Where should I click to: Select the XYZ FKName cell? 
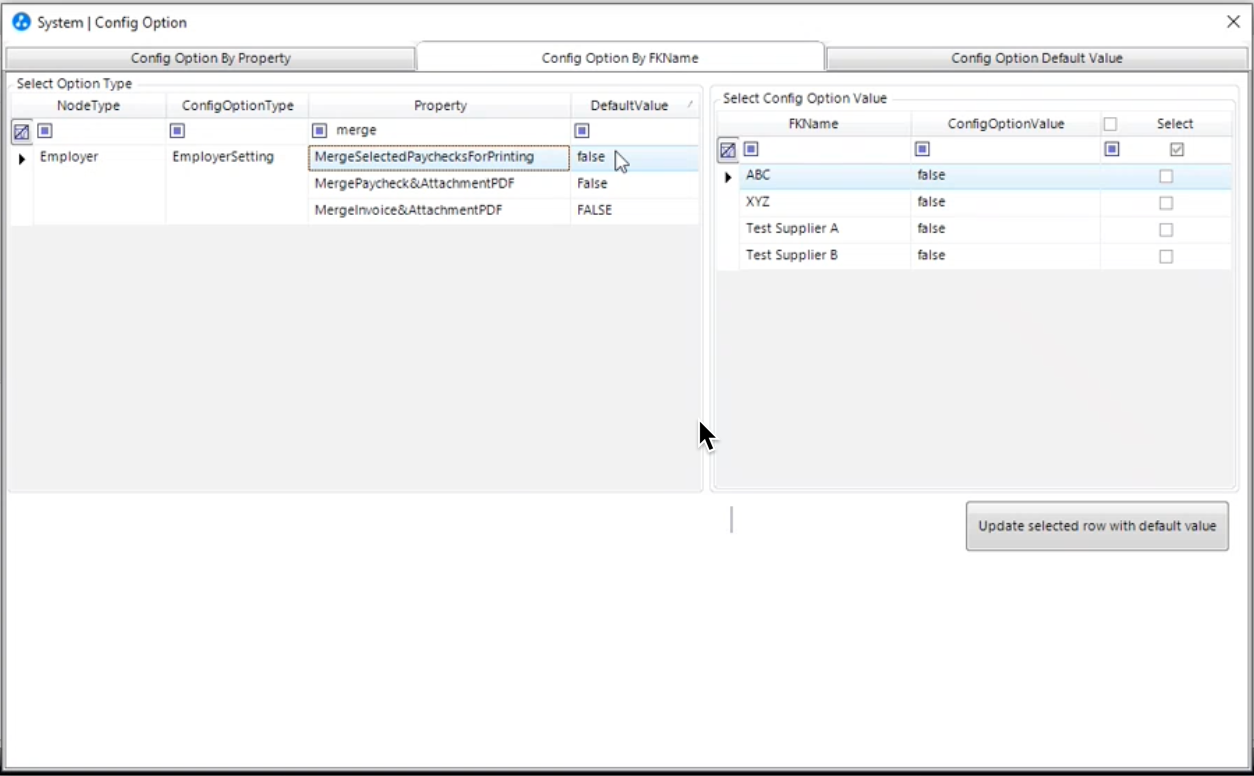tap(825, 202)
